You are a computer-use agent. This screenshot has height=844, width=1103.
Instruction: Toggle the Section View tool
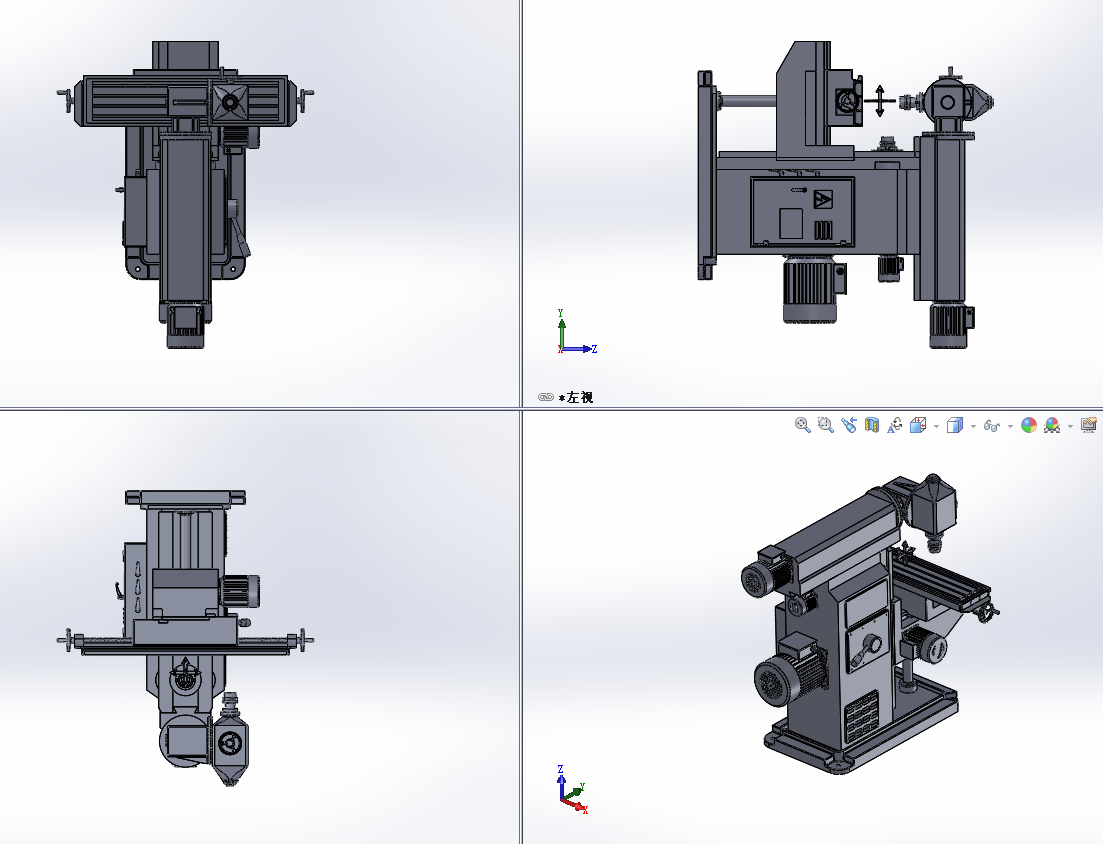tap(872, 425)
